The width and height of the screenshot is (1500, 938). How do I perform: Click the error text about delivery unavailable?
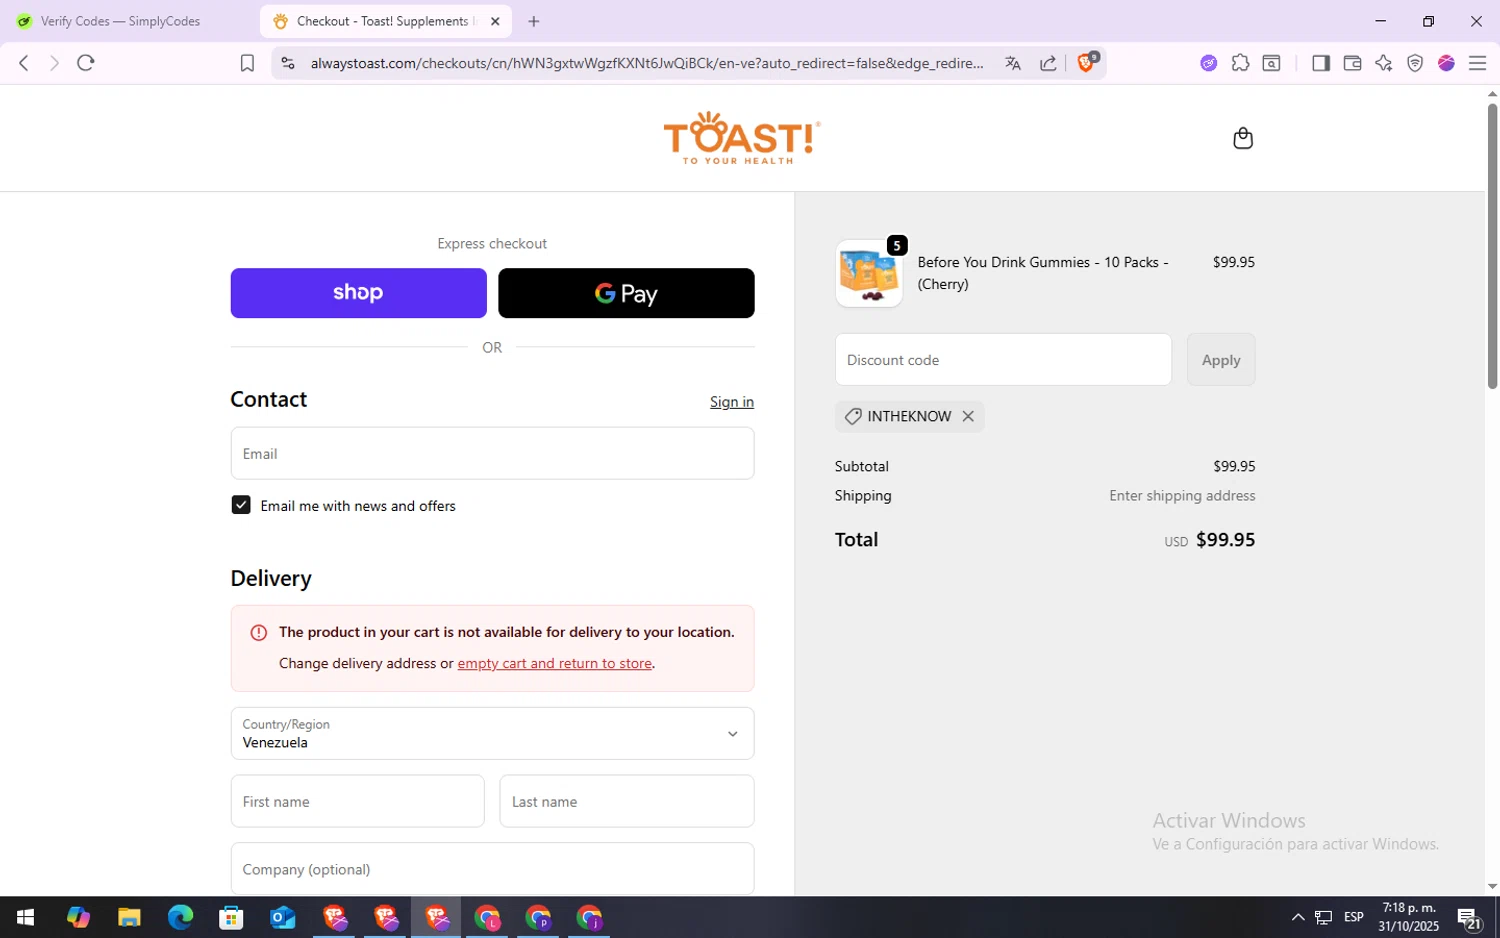pyautogui.click(x=506, y=632)
